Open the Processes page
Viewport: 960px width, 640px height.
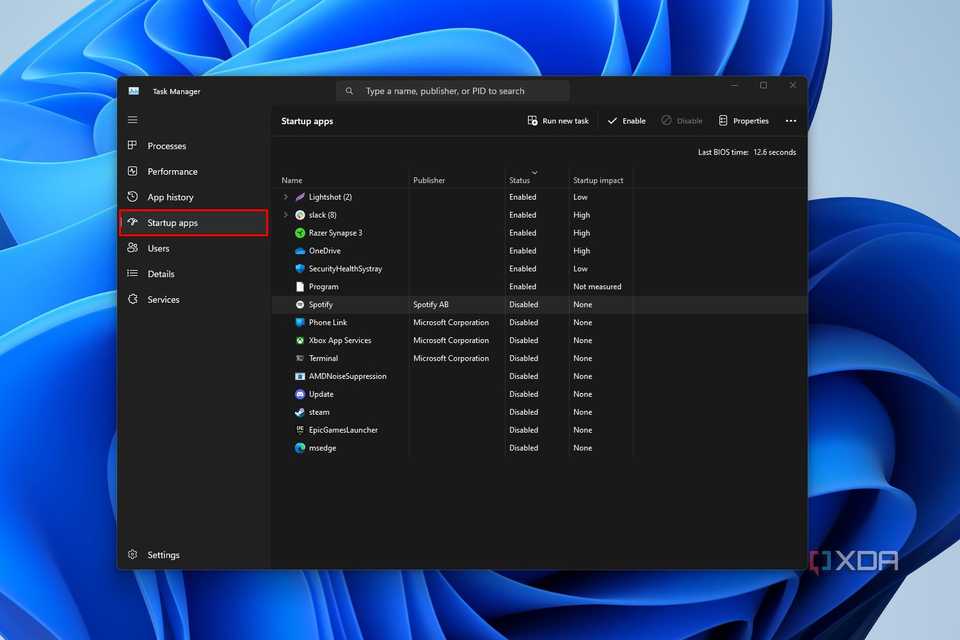pos(166,146)
